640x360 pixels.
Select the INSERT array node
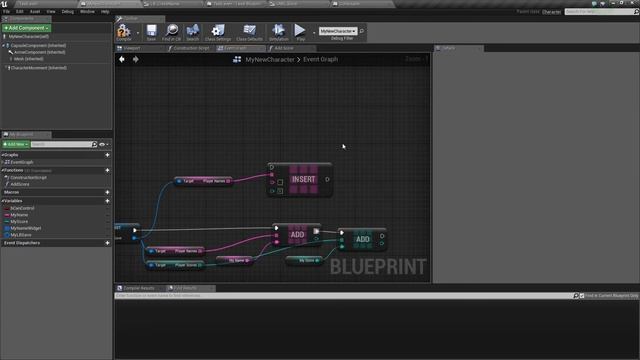300,180
